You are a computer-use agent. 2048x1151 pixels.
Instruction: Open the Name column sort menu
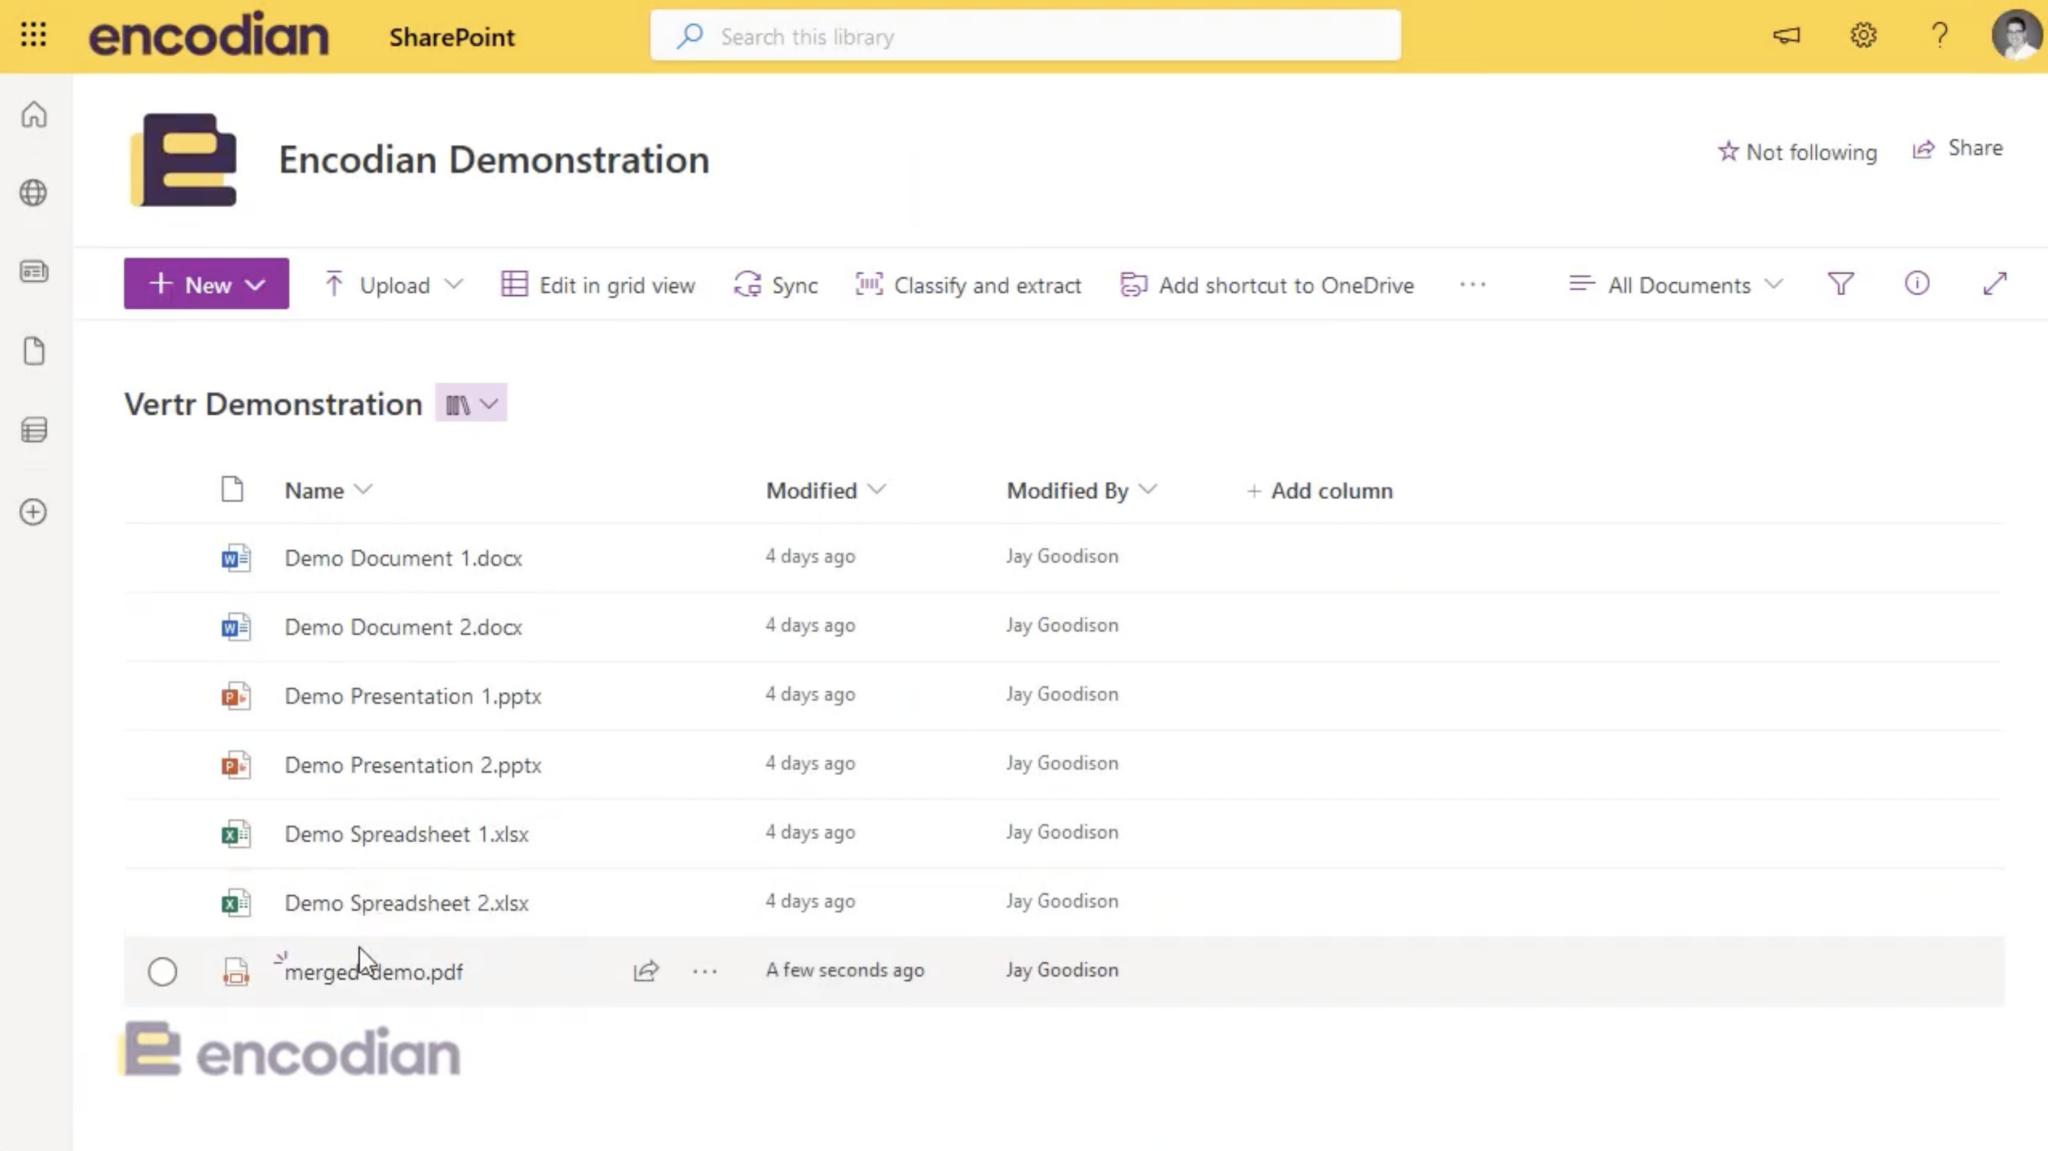tap(328, 490)
